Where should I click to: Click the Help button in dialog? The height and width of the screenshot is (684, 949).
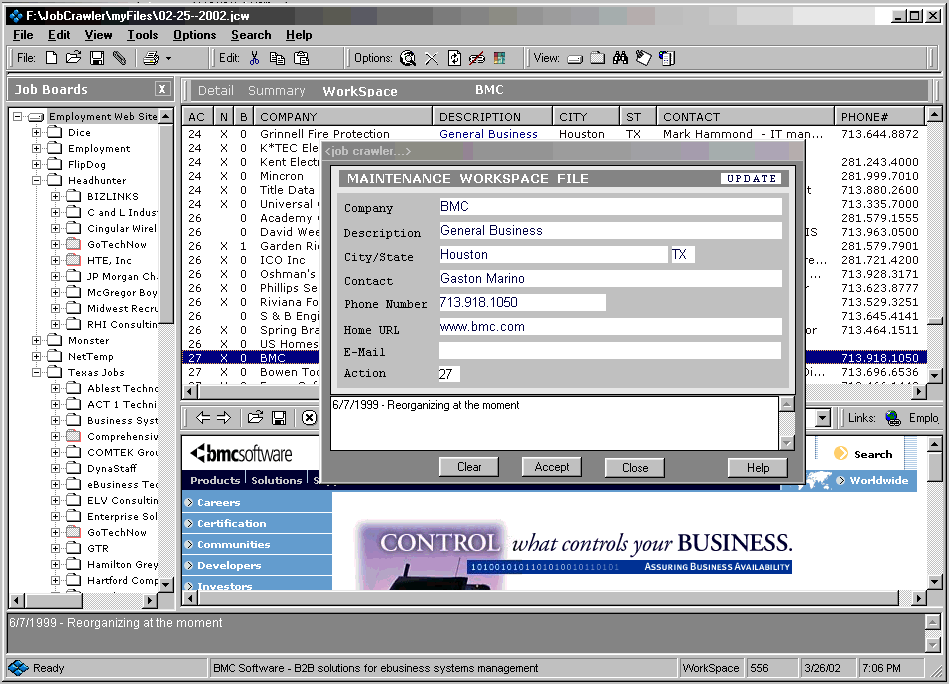coord(758,467)
